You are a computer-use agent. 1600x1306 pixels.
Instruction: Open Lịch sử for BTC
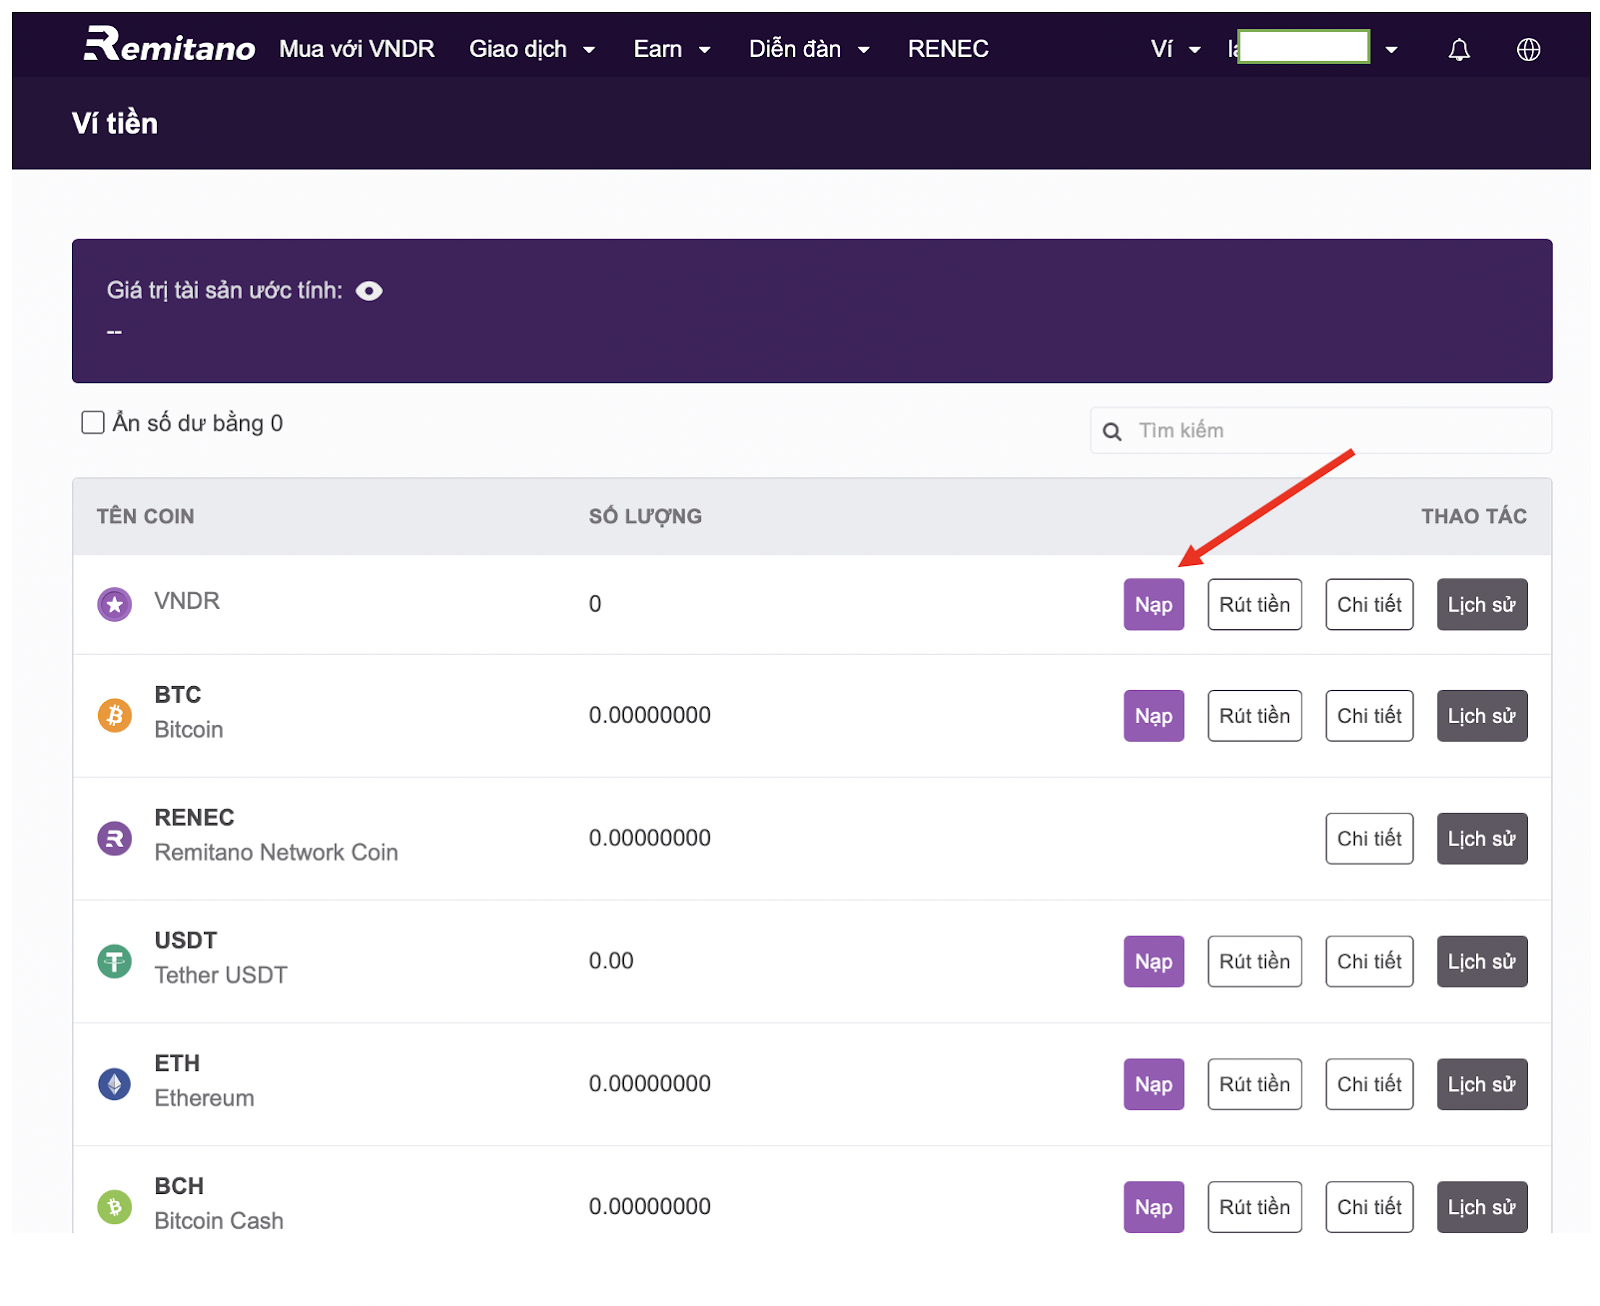click(1482, 715)
